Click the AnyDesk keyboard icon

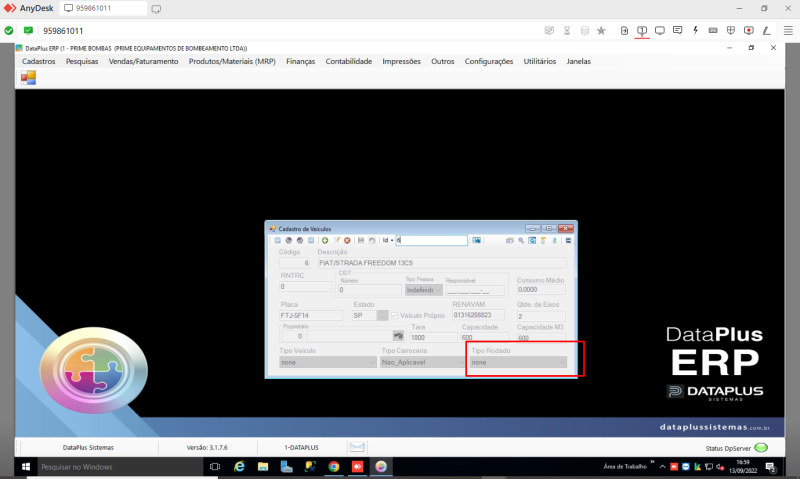713,31
